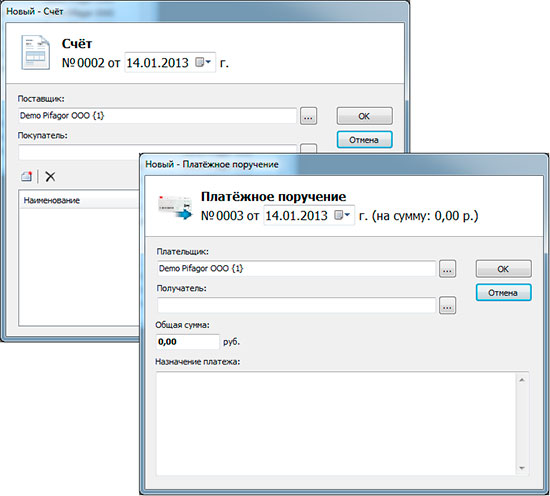Open calendar dropdown for invoice date
Screen dimensions: 550x496
point(203,62)
